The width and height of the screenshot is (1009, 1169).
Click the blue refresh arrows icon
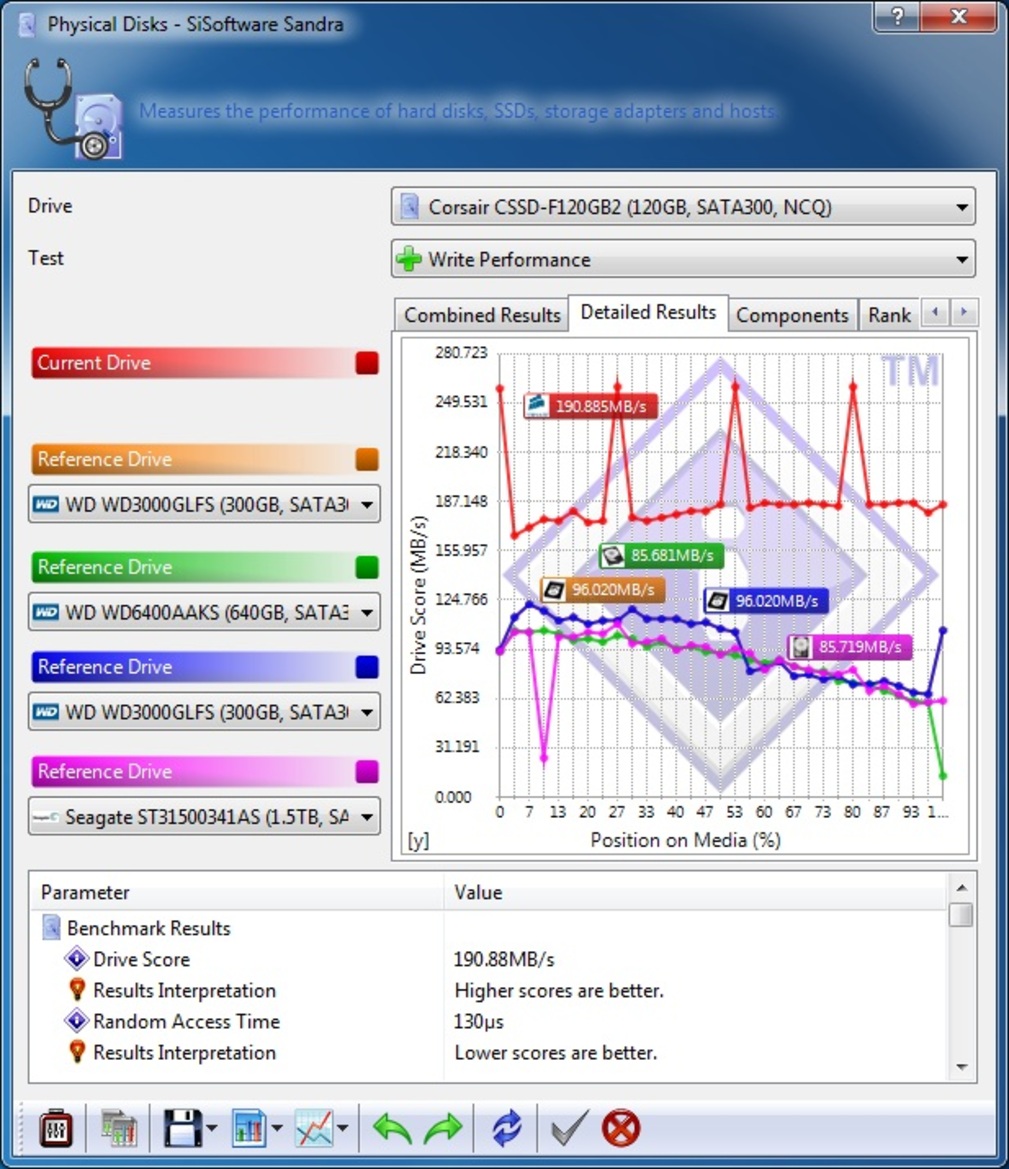507,1128
